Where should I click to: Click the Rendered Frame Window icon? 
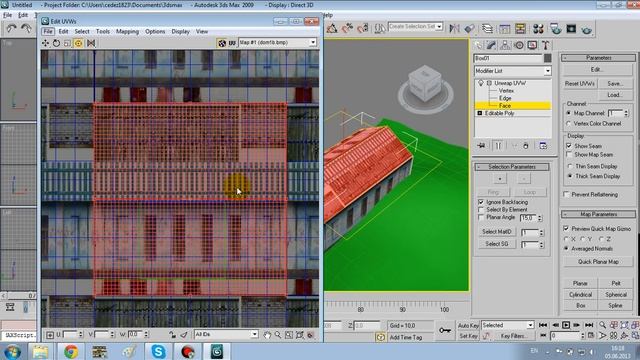tap(571, 28)
